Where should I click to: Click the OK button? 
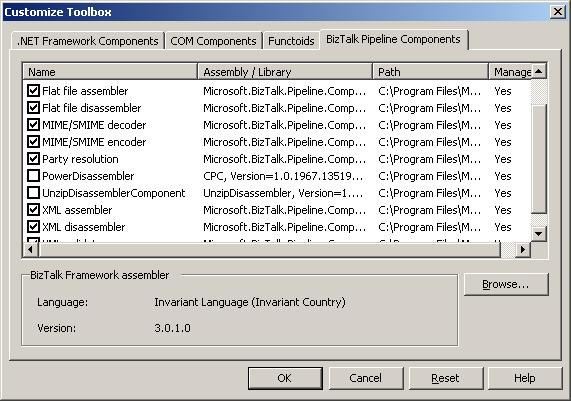coord(285,378)
